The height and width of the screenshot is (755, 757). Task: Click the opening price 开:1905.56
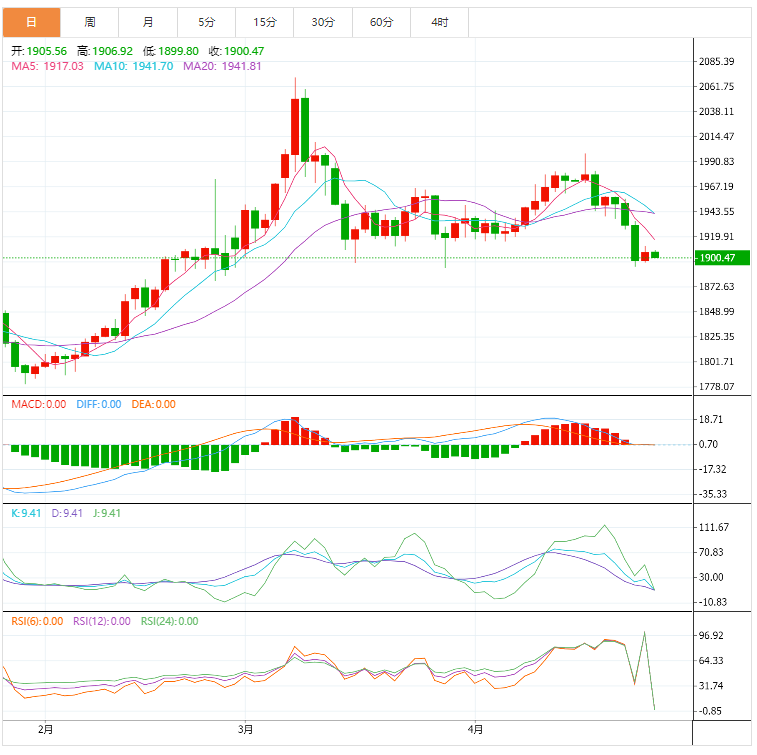(39, 51)
